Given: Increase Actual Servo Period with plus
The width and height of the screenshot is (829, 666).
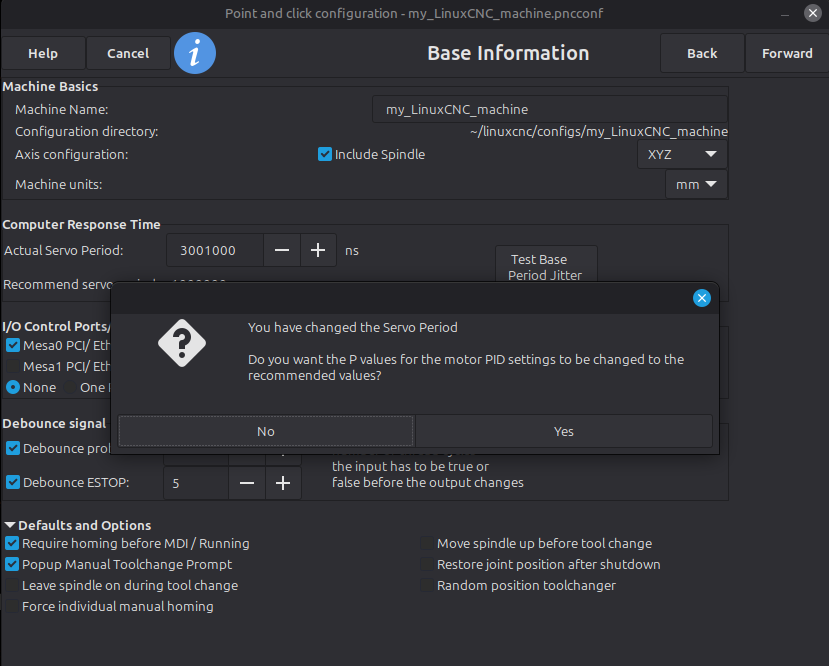Looking at the screenshot, I should click(x=318, y=251).
